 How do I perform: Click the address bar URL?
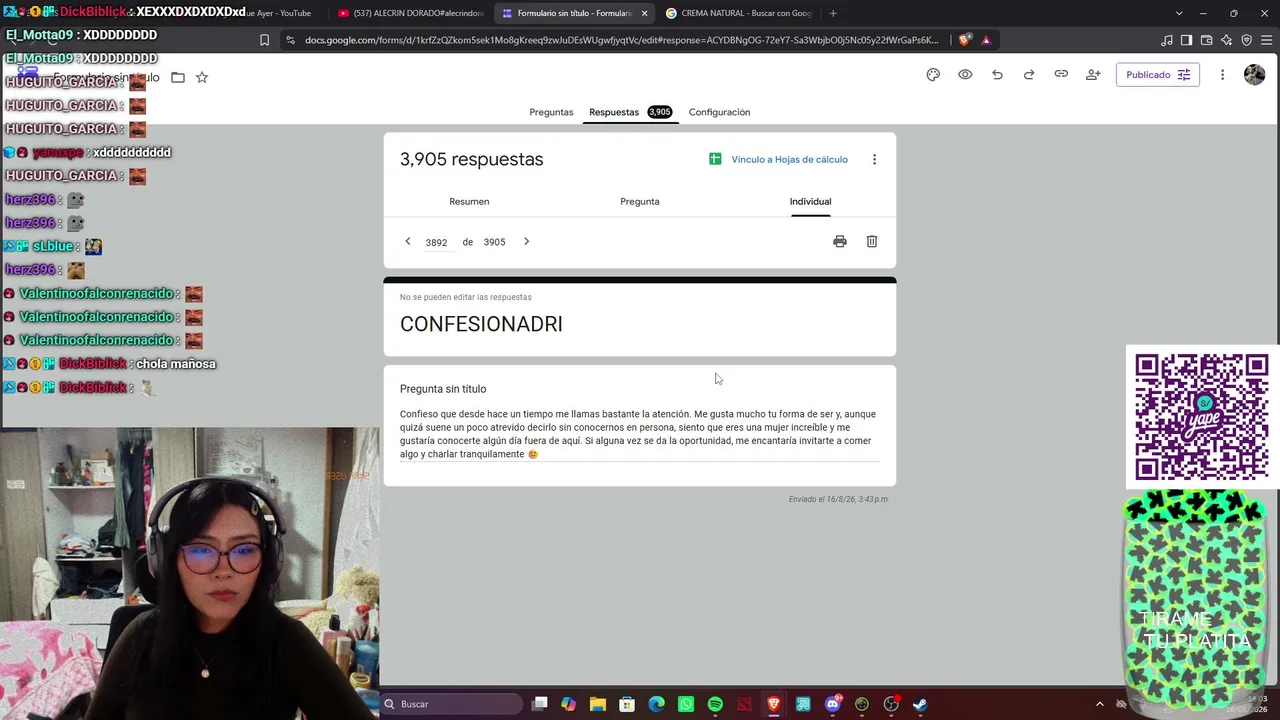tap(622, 40)
